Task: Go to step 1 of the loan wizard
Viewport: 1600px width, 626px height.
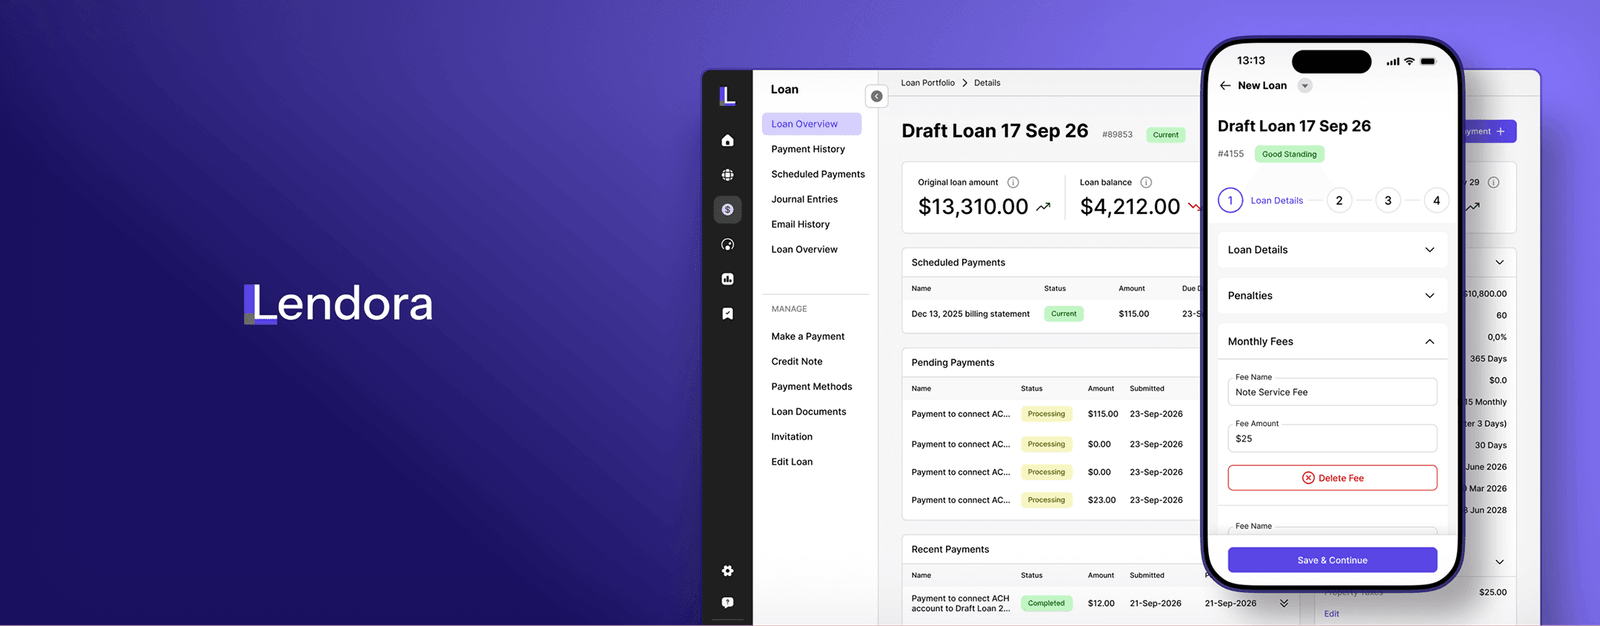Action: click(1230, 201)
